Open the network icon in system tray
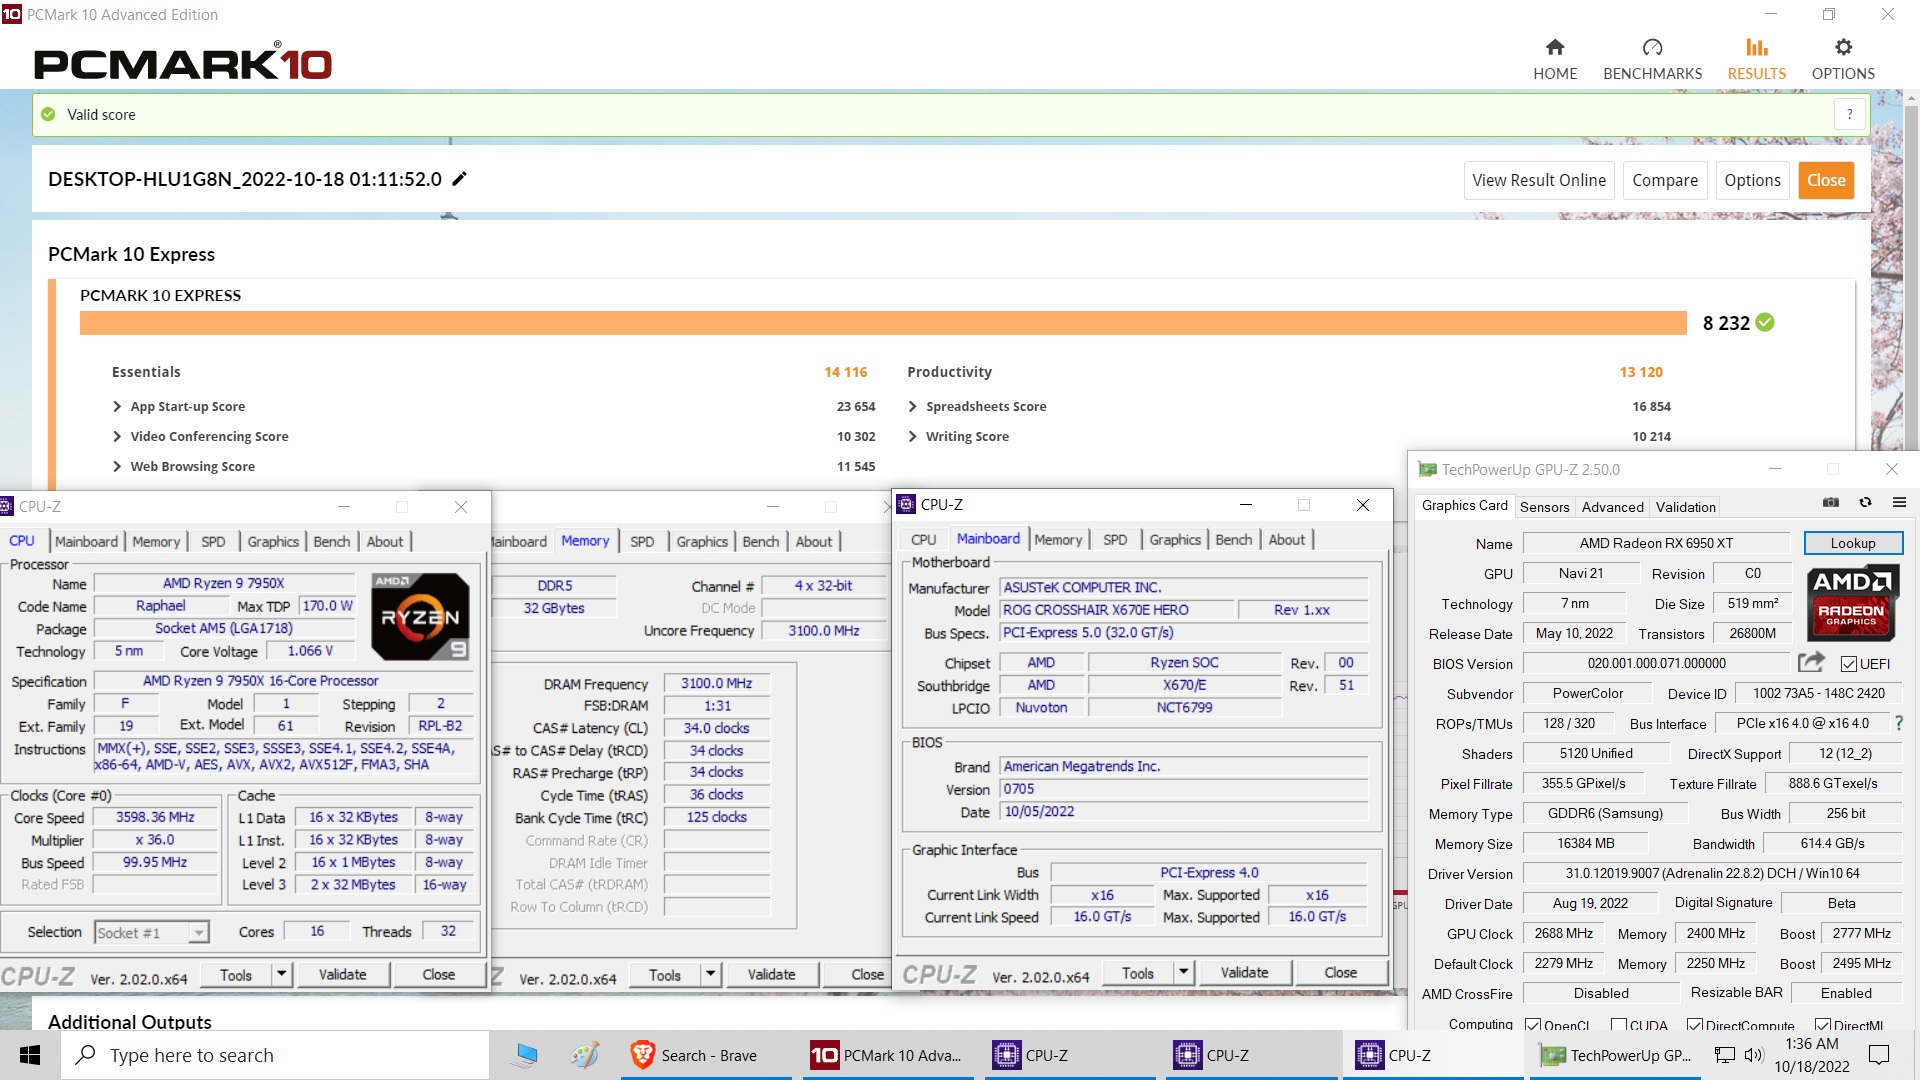This screenshot has height=1080, width=1920. tap(1724, 1055)
